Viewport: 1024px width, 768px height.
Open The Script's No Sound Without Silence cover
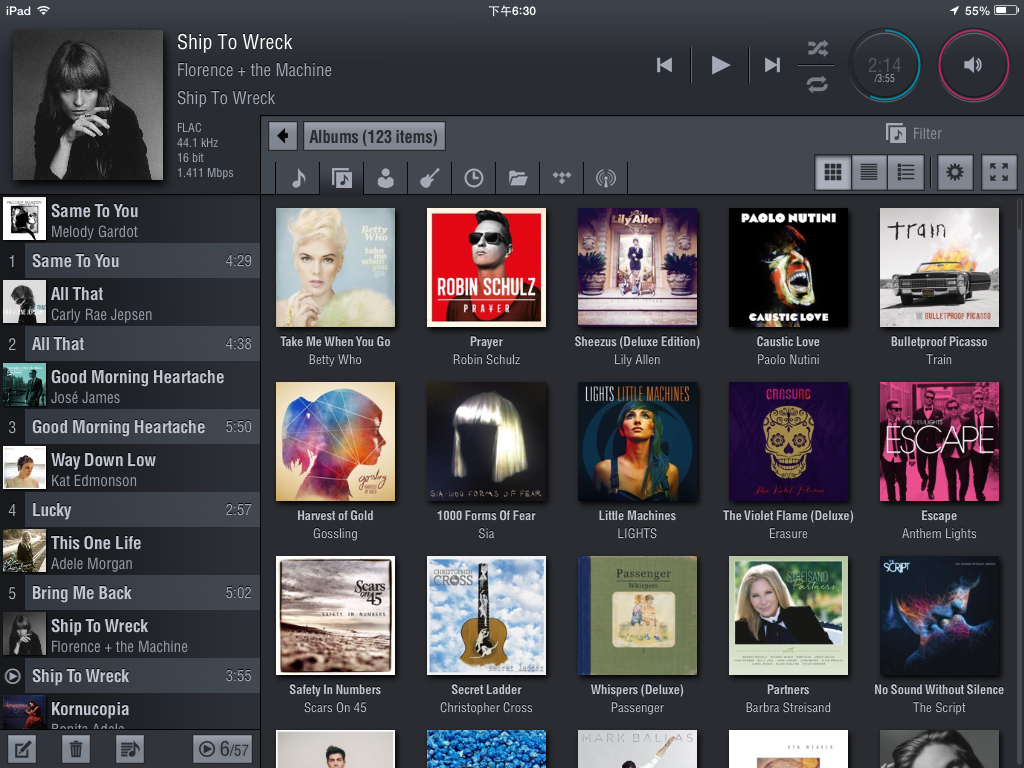click(x=939, y=615)
